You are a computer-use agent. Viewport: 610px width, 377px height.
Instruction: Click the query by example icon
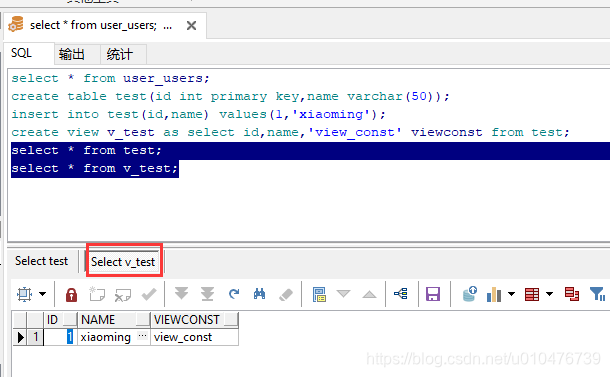coord(319,295)
